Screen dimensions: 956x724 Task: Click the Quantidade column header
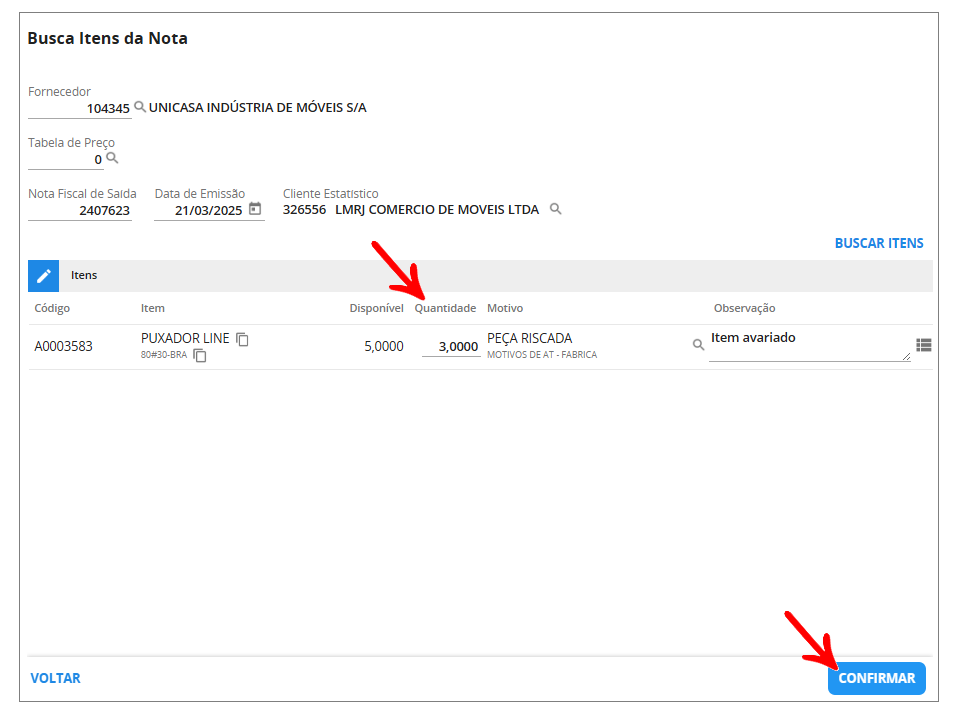click(445, 308)
